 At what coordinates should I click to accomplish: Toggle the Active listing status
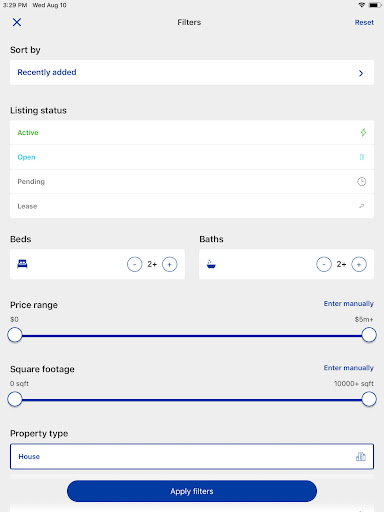pyautogui.click(x=192, y=132)
